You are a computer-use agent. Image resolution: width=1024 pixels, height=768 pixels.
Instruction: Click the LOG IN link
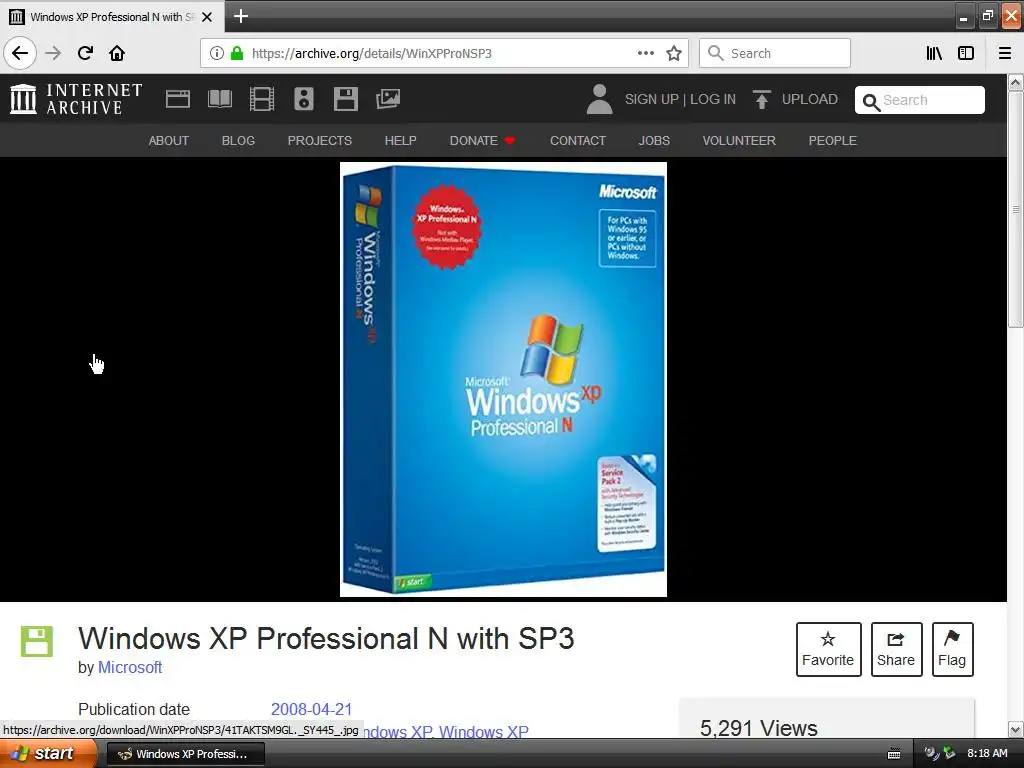click(x=712, y=99)
